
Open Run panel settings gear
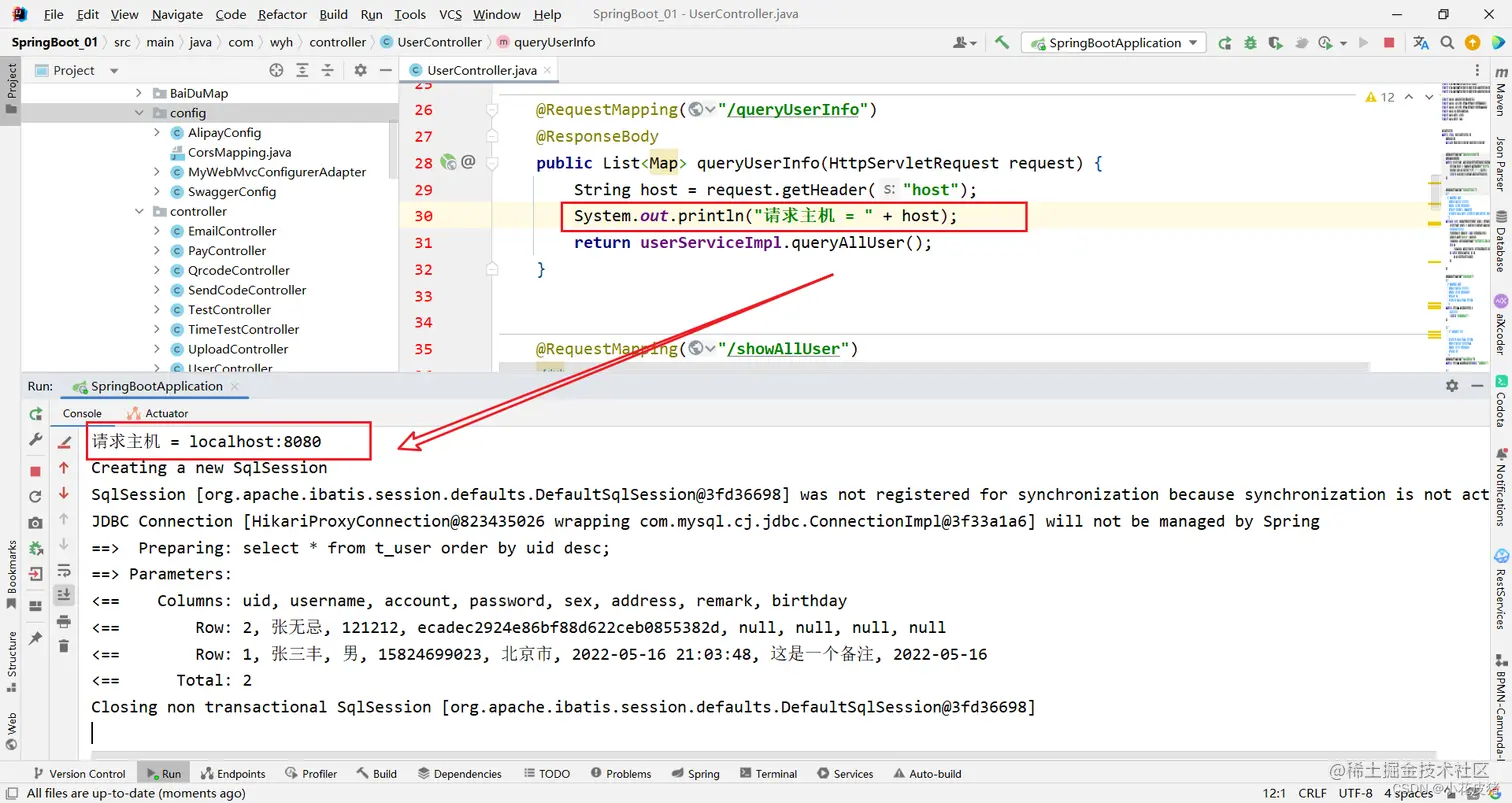[1452, 386]
